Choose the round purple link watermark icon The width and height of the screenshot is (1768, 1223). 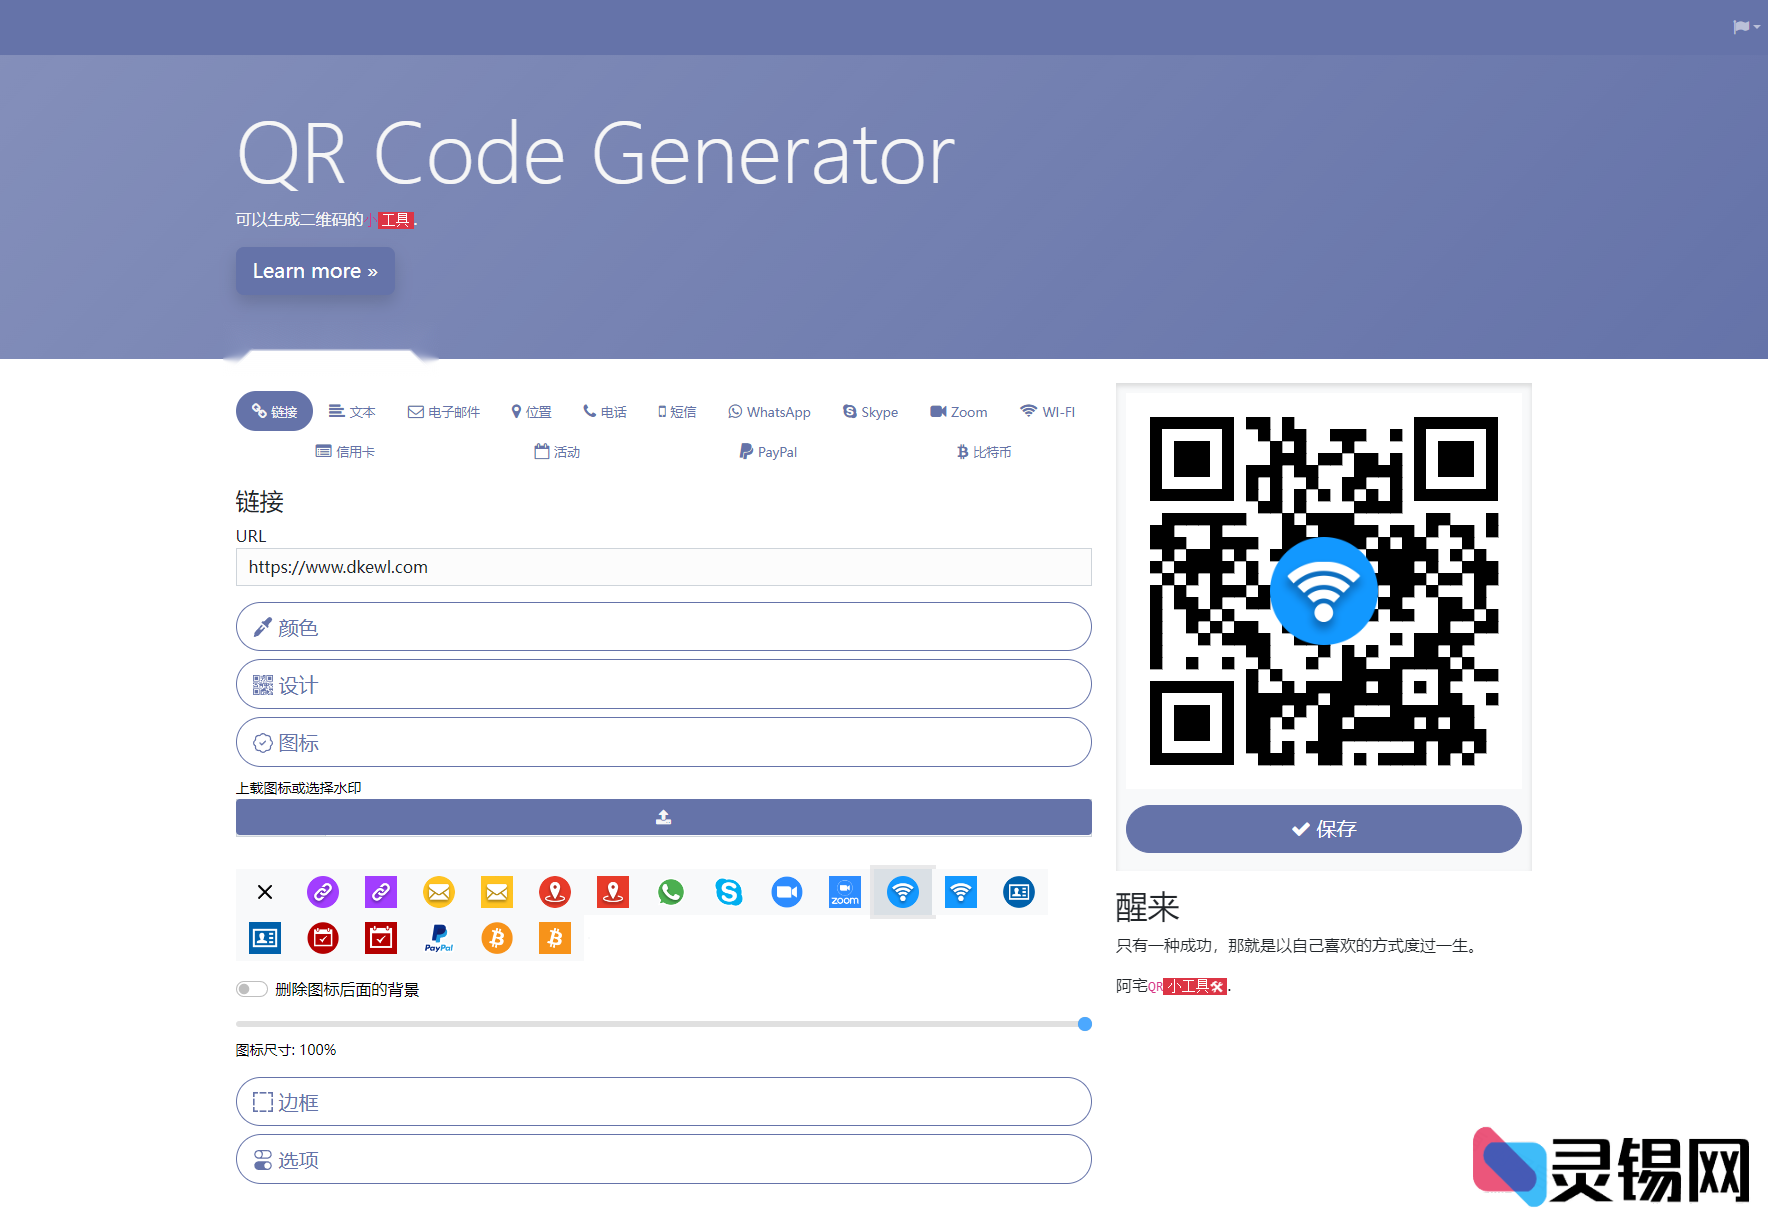pyautogui.click(x=323, y=892)
